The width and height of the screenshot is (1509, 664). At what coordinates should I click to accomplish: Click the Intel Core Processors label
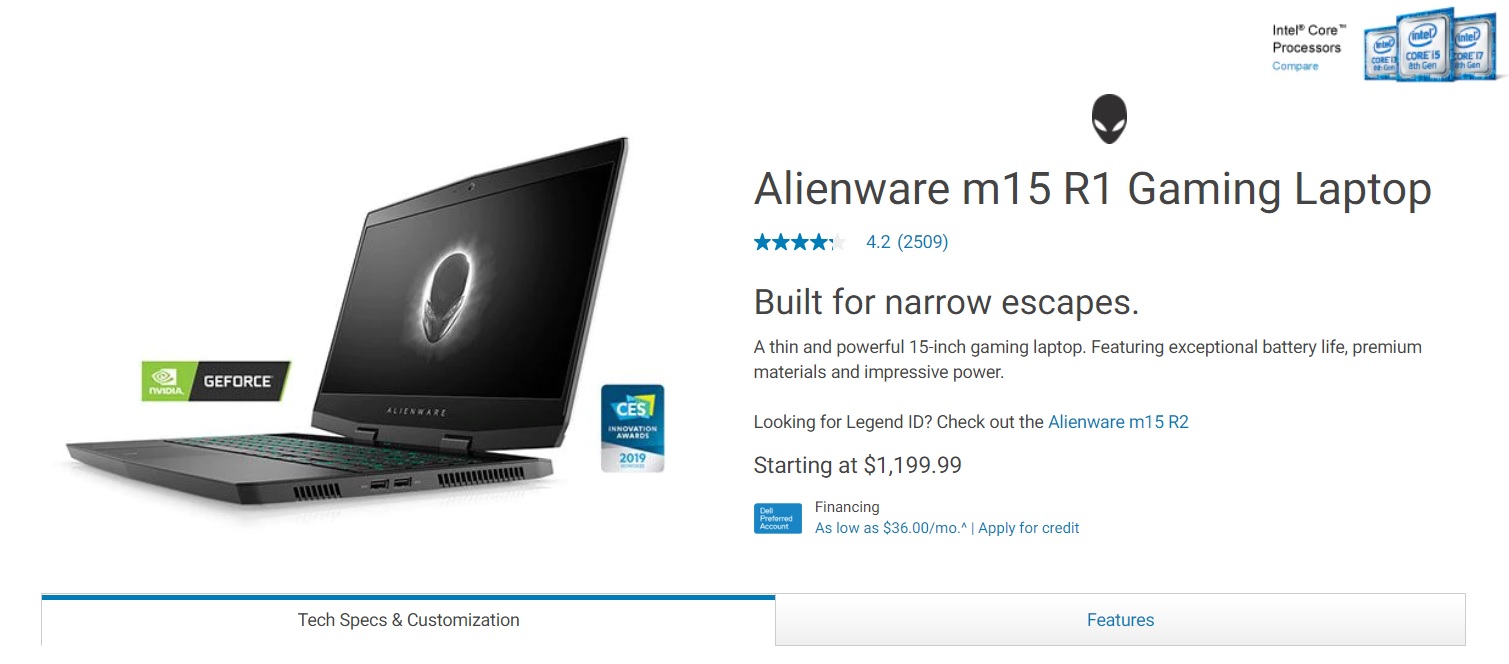(1308, 39)
